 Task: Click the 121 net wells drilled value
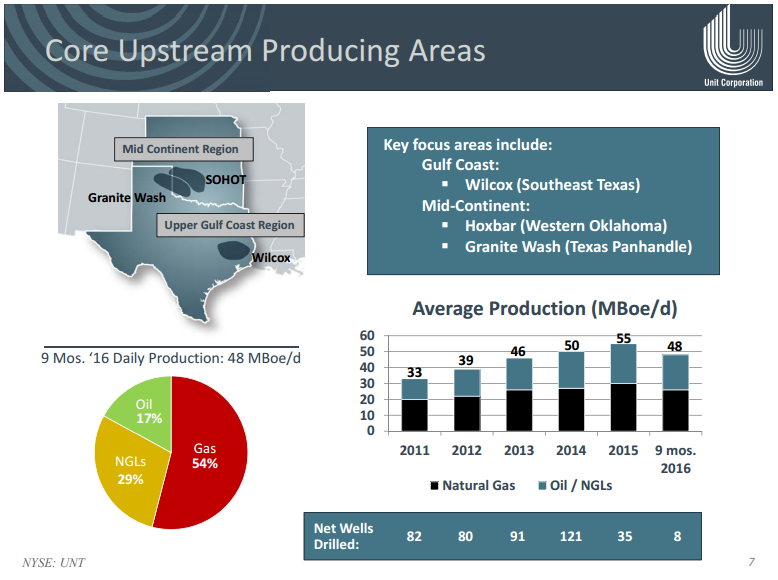coord(571,536)
